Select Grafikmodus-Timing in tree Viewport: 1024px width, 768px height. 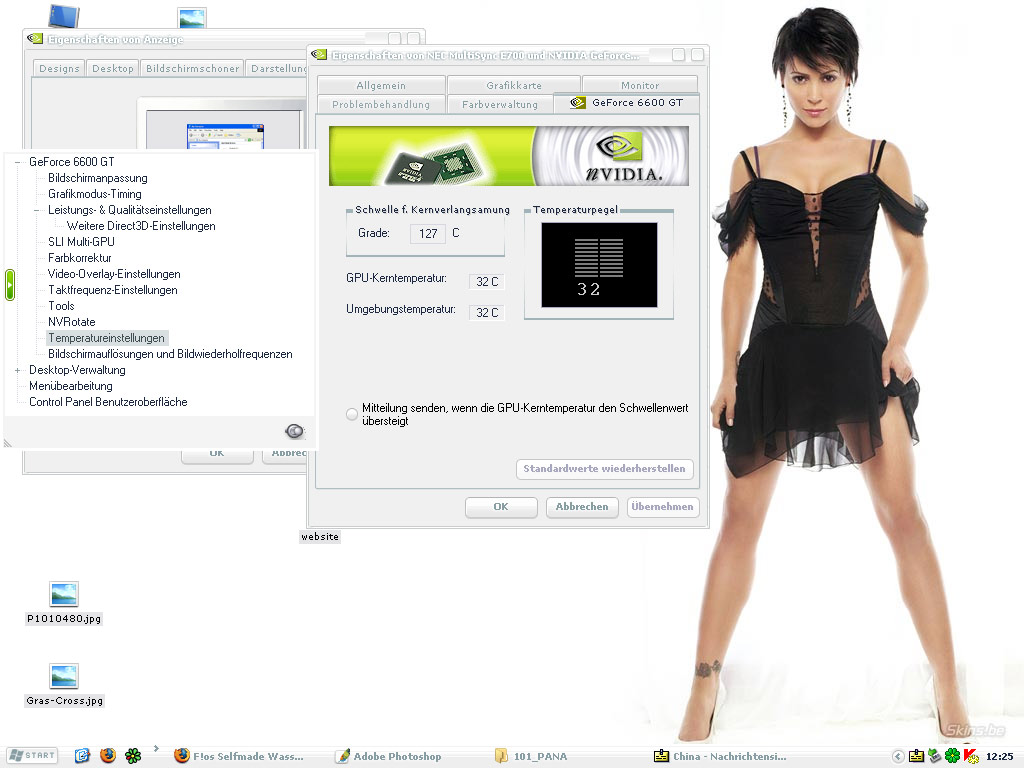95,194
